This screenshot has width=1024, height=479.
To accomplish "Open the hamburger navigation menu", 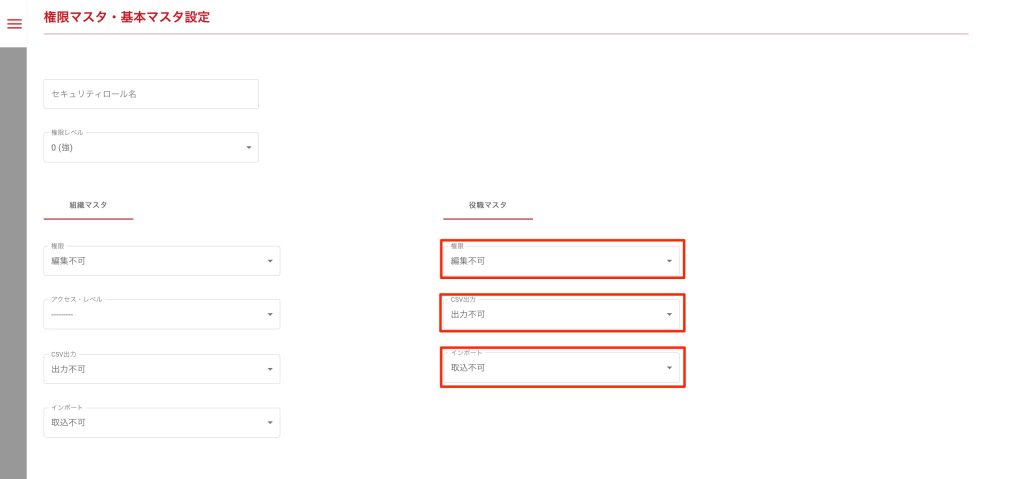I will coord(14,24).
